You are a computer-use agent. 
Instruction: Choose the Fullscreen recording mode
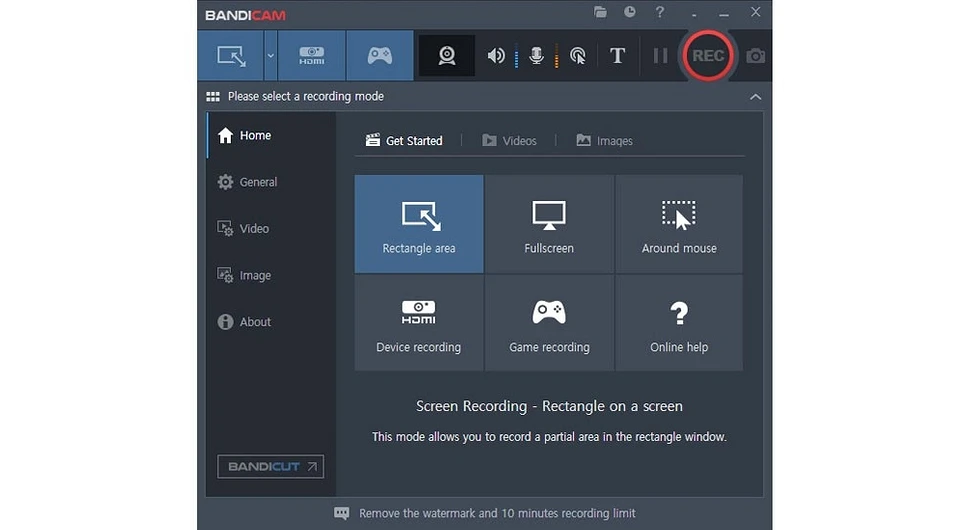[x=549, y=224]
